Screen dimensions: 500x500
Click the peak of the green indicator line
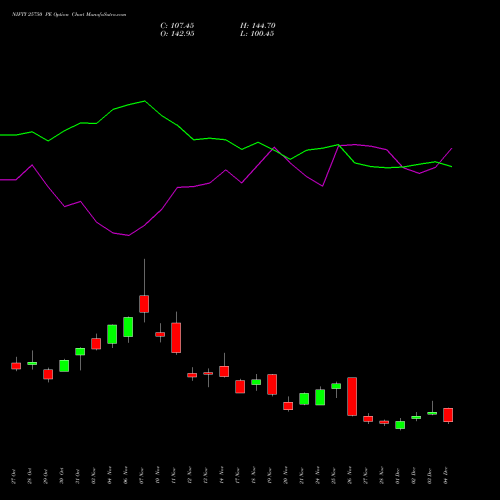pyautogui.click(x=144, y=101)
